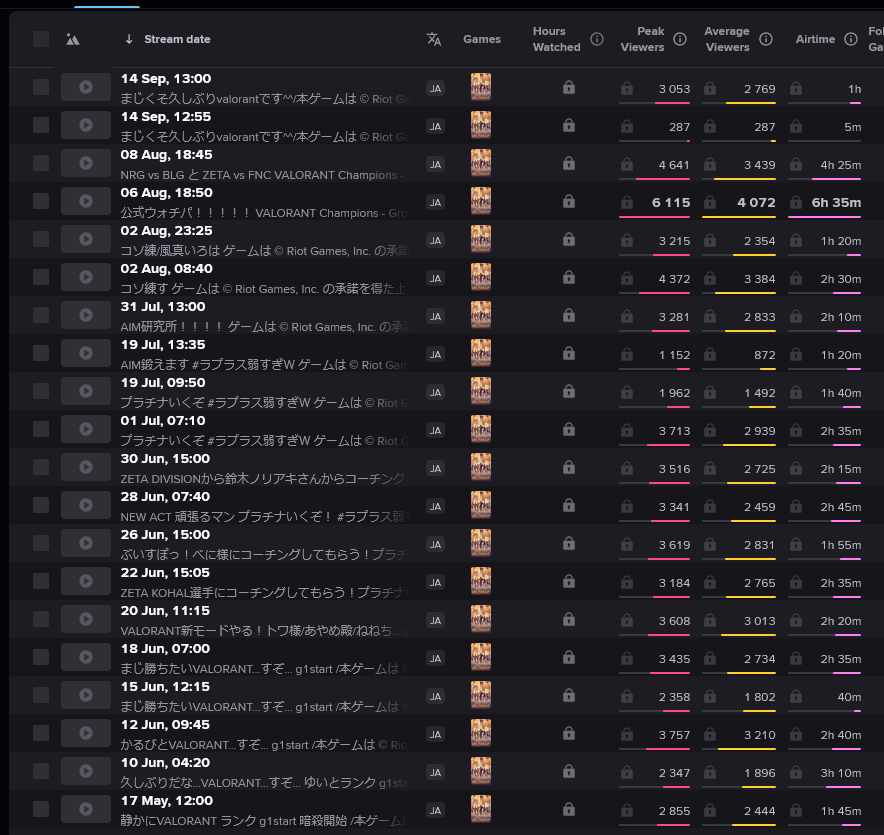This screenshot has width=884, height=835.
Task: Click average viewers bar under 3 439
Action: [x=739, y=179]
